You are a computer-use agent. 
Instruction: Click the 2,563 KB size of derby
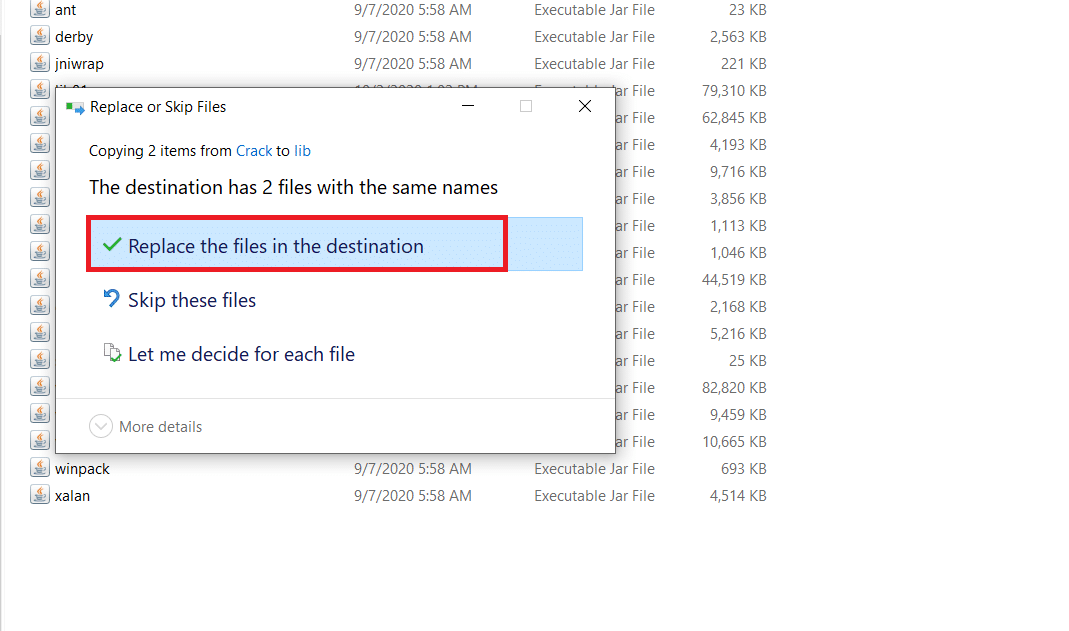(x=738, y=37)
